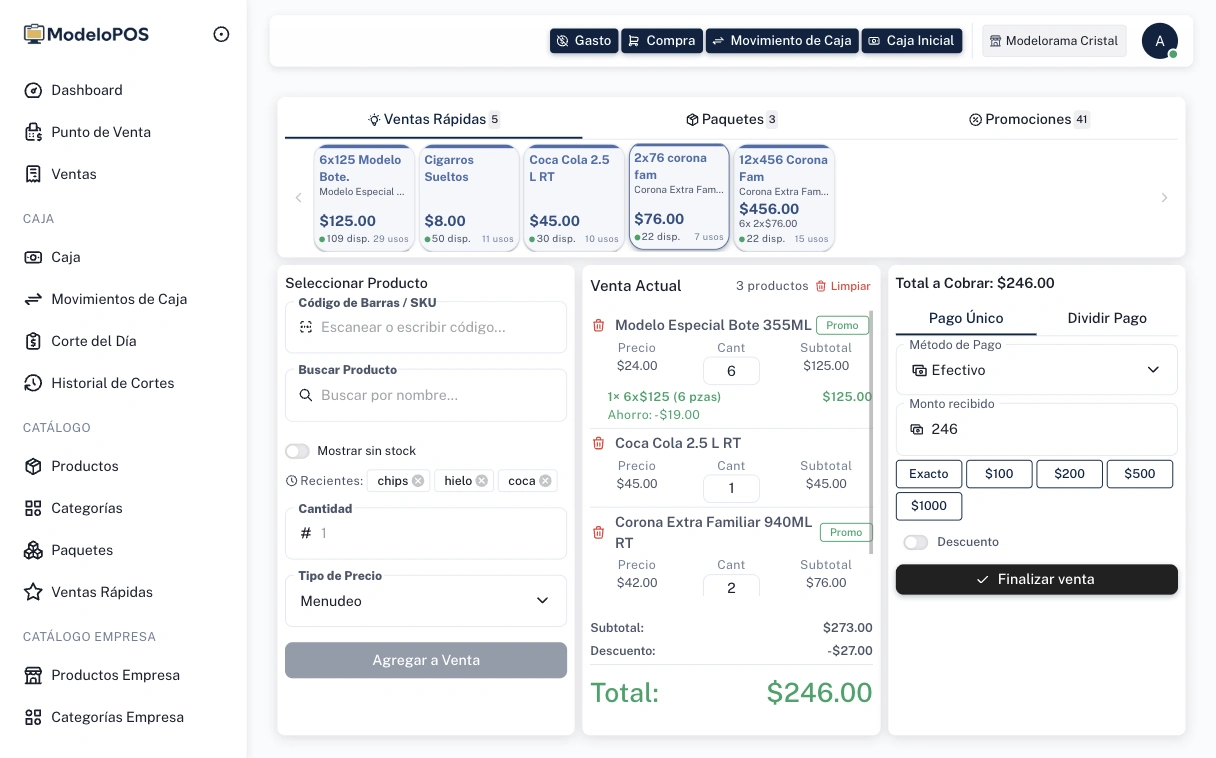Open Historial de Cortes in the sidebar
1216x758 pixels.
click(x=112, y=383)
